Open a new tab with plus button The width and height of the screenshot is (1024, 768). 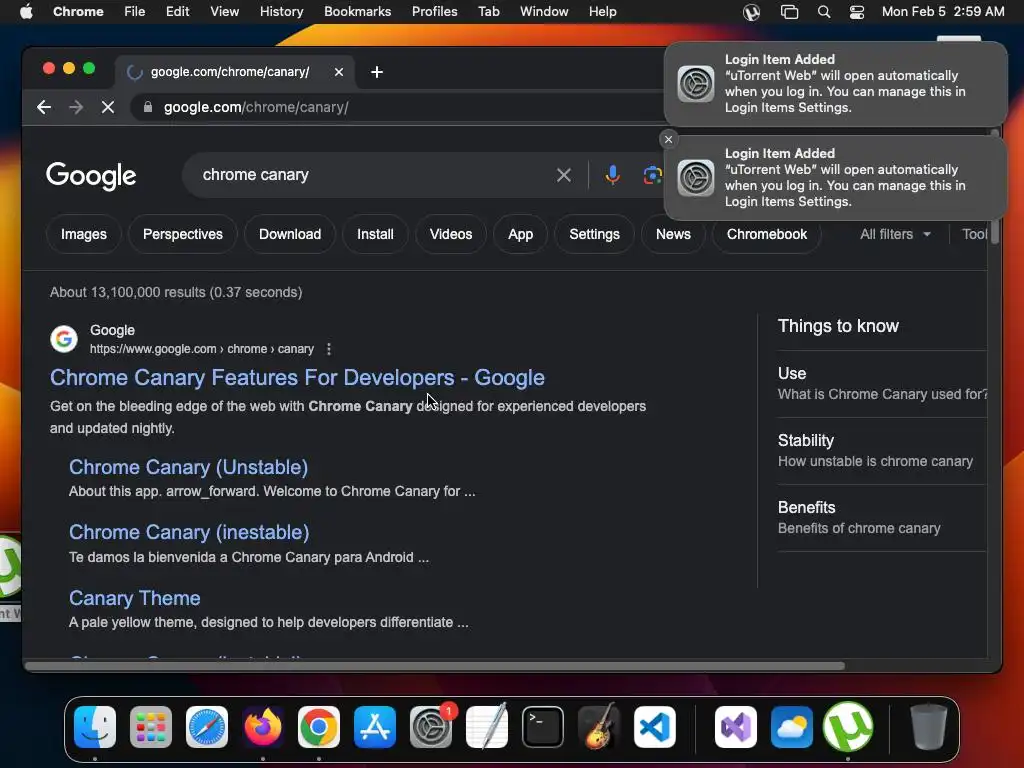coord(377,72)
